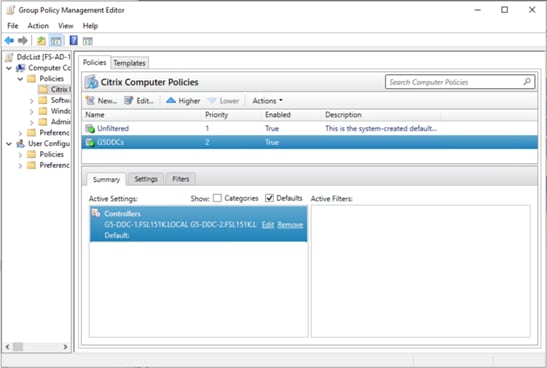Click the New policy icon

pos(90,101)
